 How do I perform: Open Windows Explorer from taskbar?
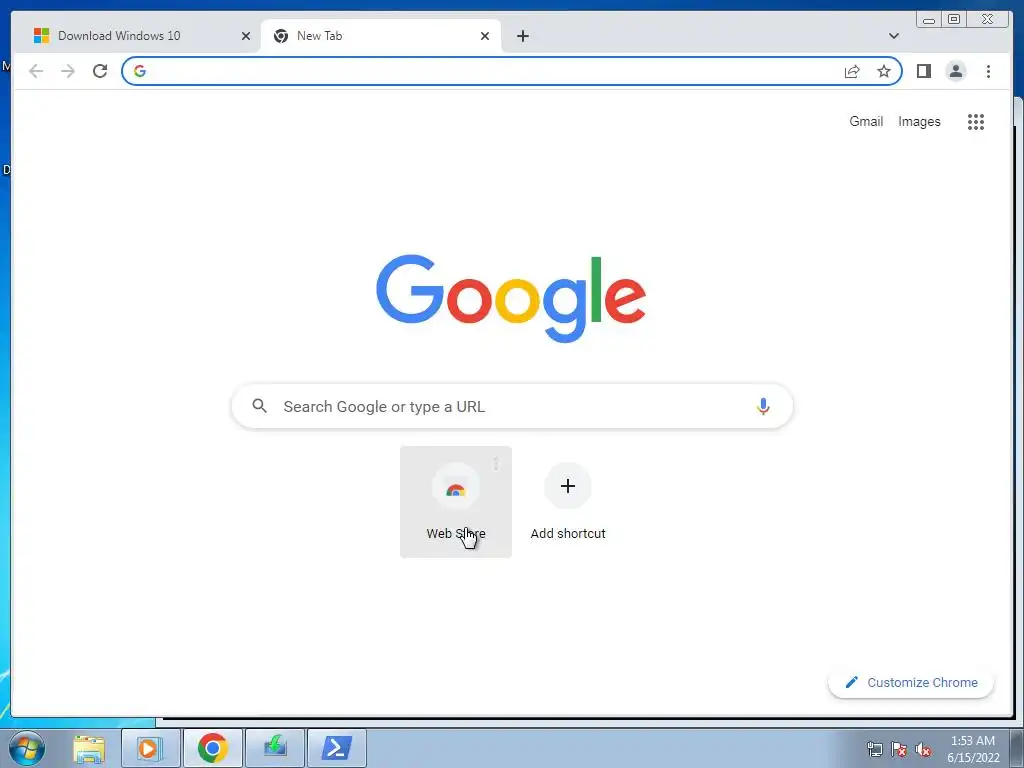[x=89, y=748]
